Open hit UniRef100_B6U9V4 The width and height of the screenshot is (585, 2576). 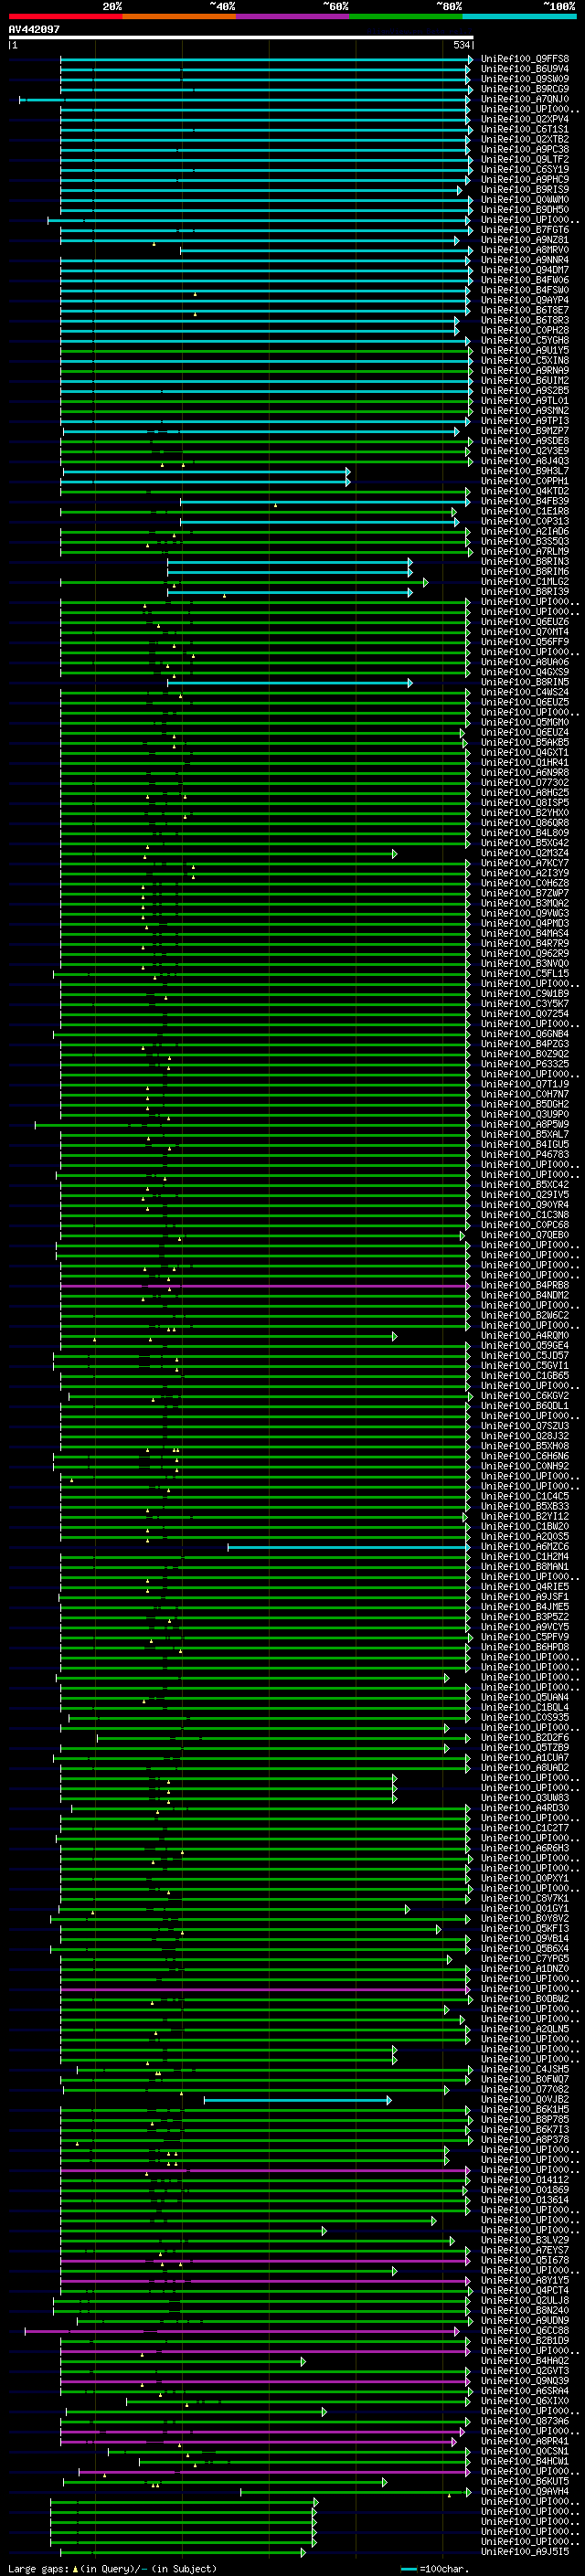[x=525, y=69]
